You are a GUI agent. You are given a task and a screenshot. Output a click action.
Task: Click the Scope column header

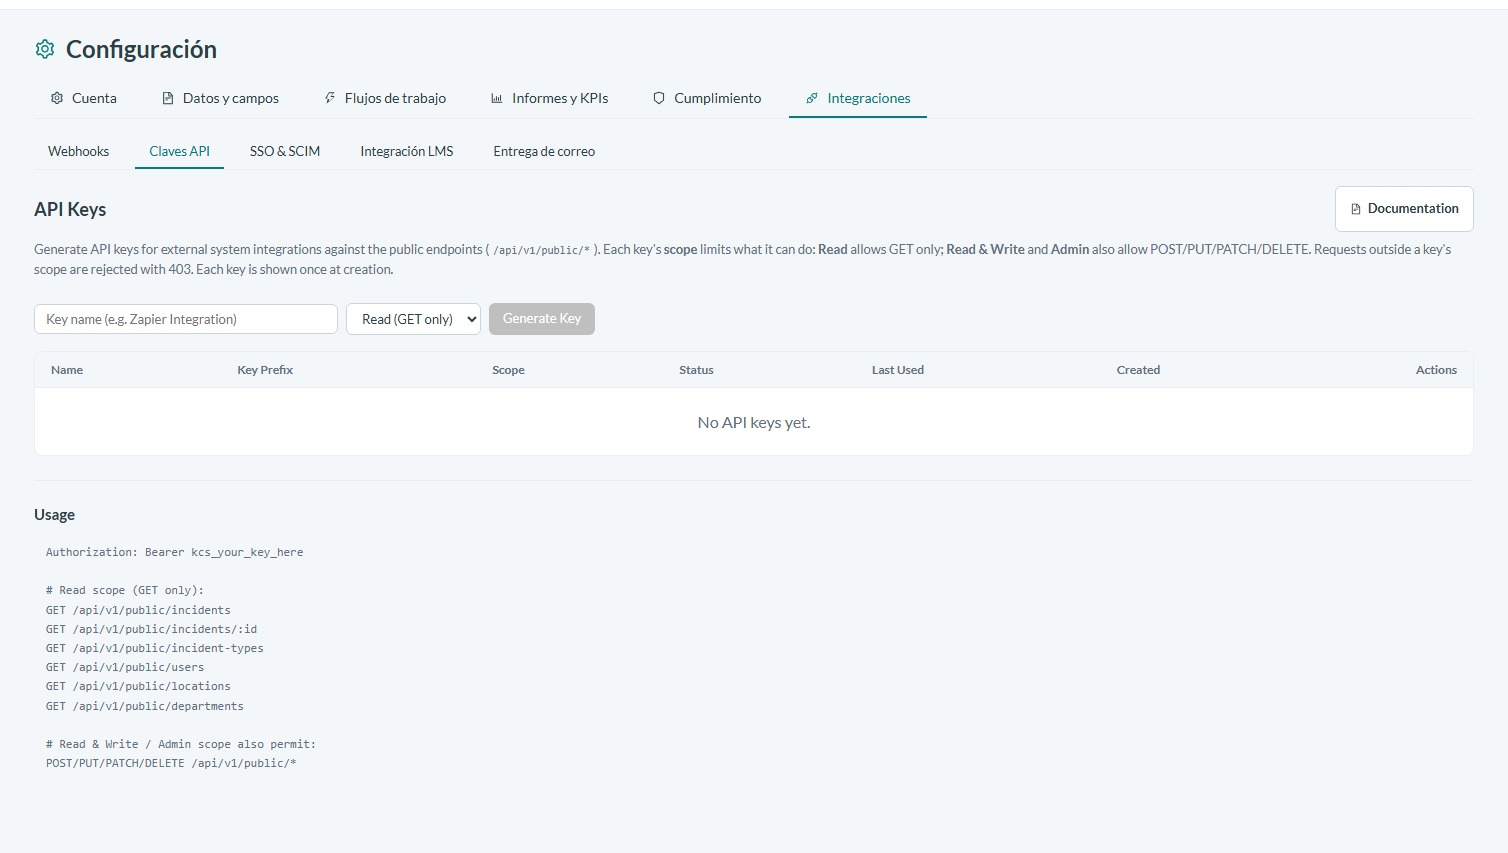[508, 370]
